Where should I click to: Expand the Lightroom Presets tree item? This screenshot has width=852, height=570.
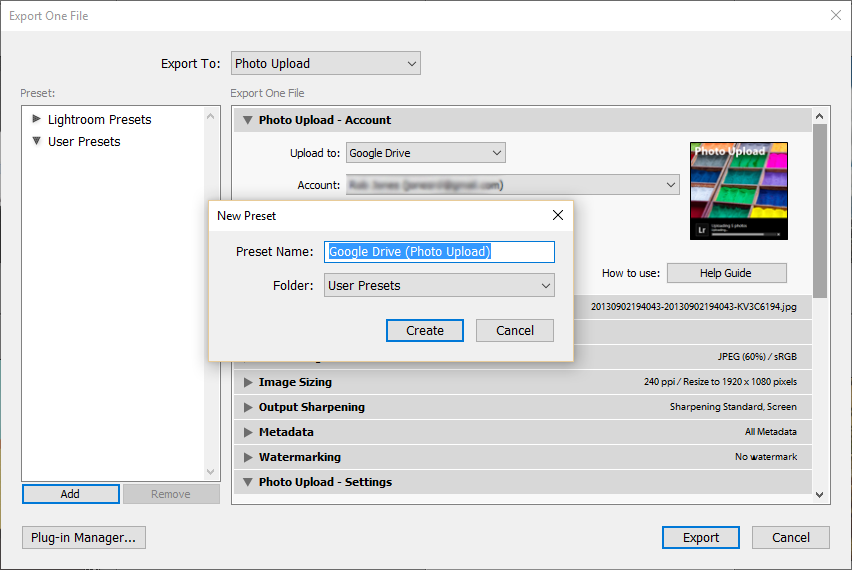pyautogui.click(x=37, y=119)
